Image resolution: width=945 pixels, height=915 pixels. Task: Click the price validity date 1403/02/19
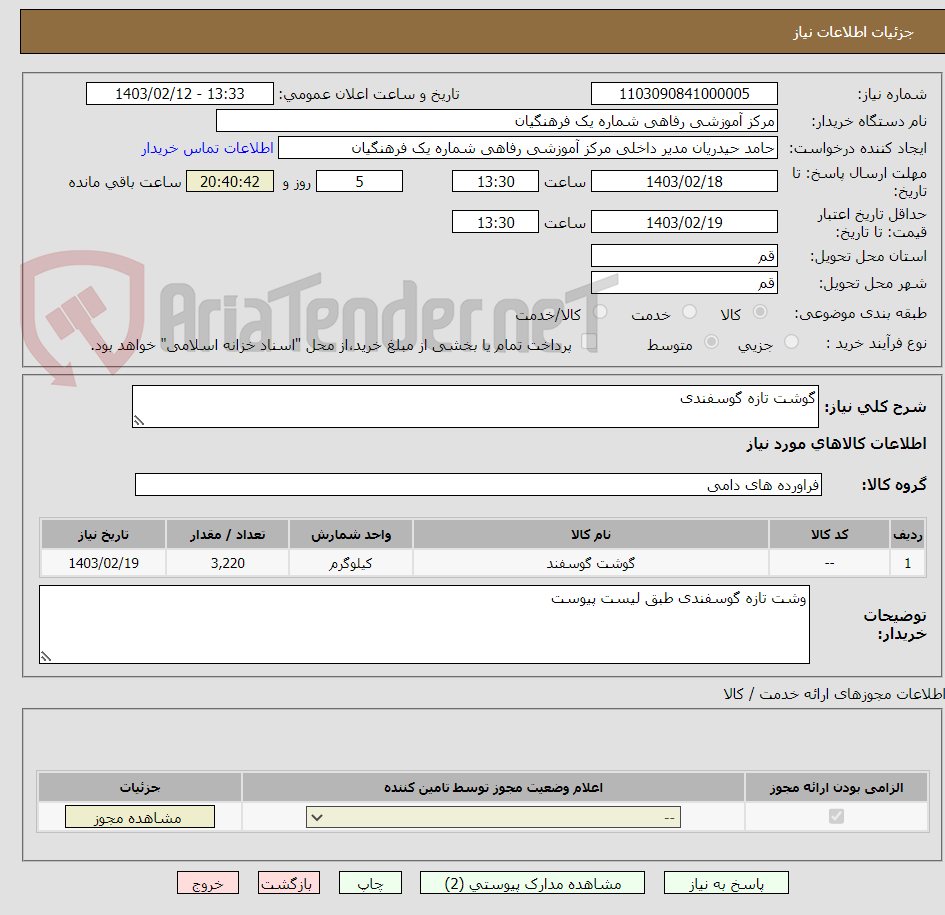[684, 222]
